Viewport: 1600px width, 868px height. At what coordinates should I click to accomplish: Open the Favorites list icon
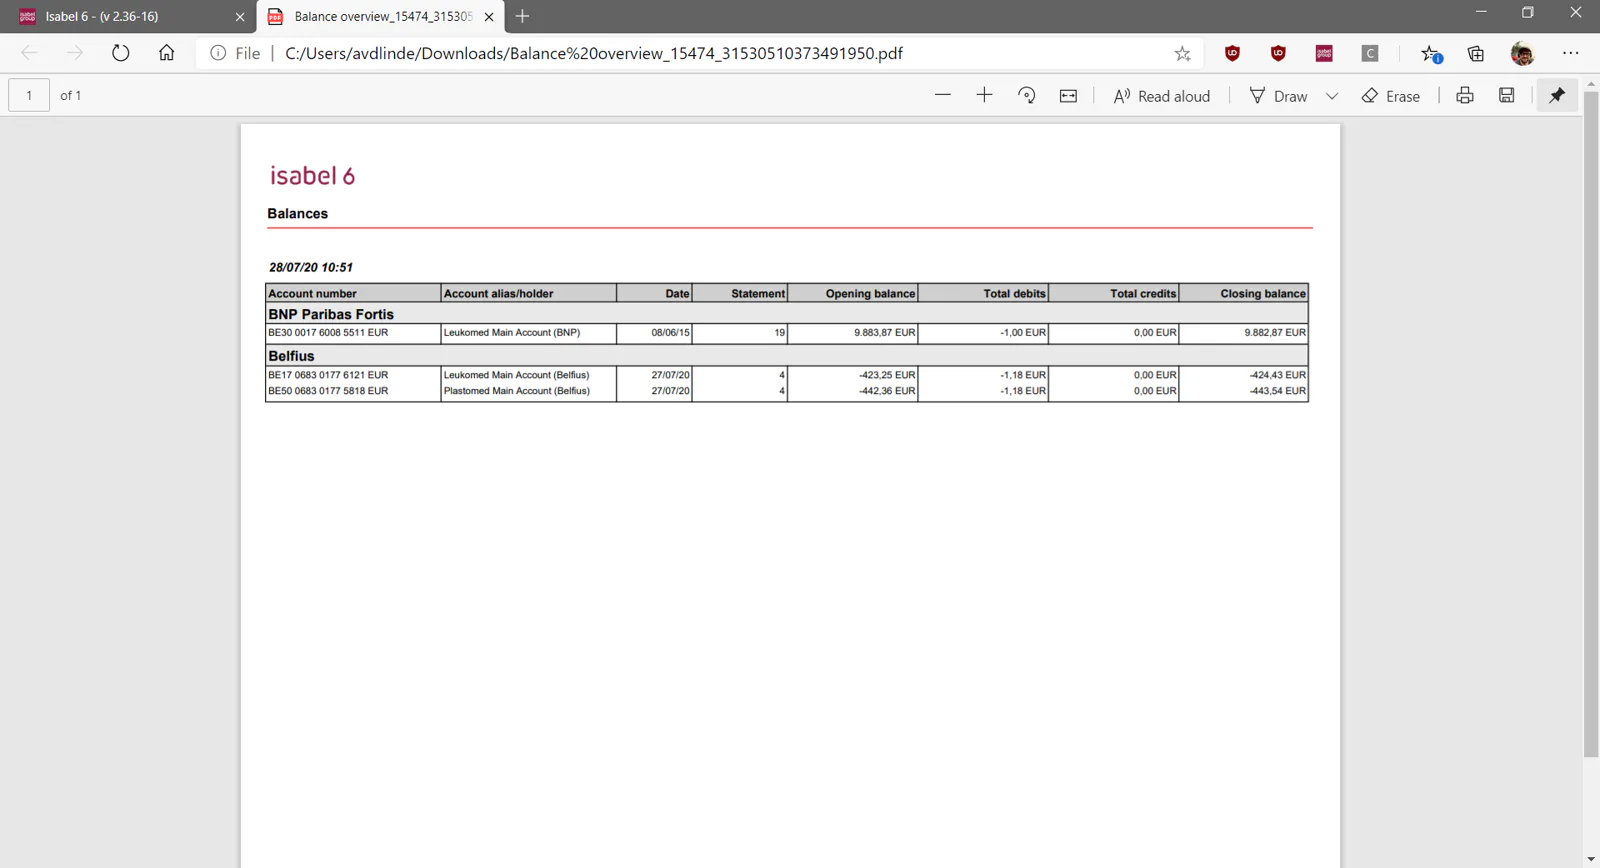pyautogui.click(x=1431, y=54)
